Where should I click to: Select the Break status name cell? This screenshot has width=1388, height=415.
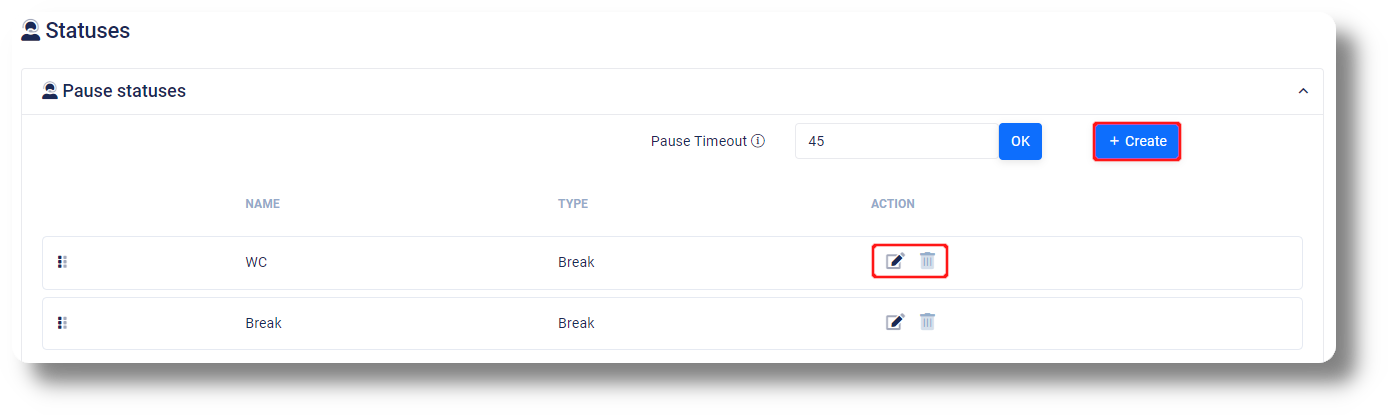[x=263, y=324]
